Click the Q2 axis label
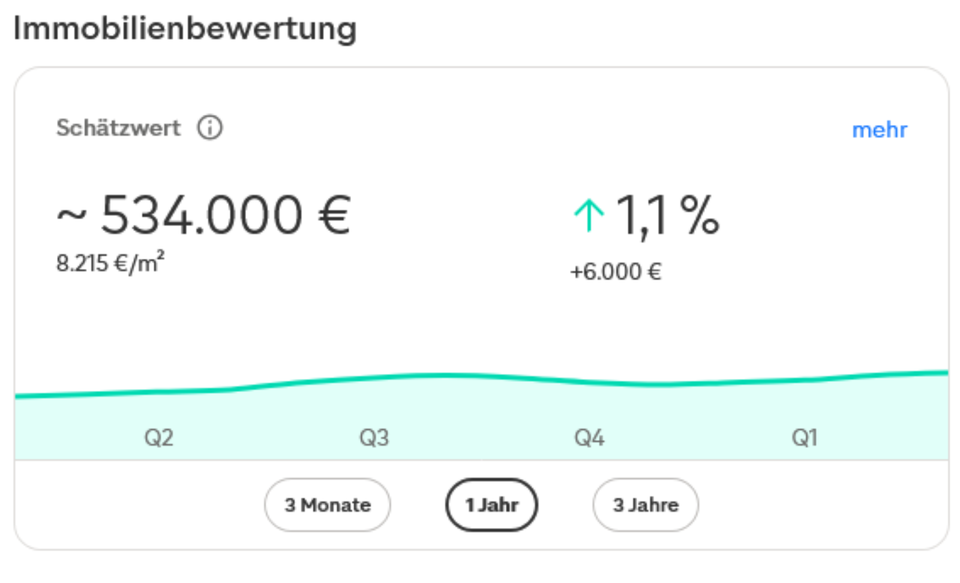 159,438
